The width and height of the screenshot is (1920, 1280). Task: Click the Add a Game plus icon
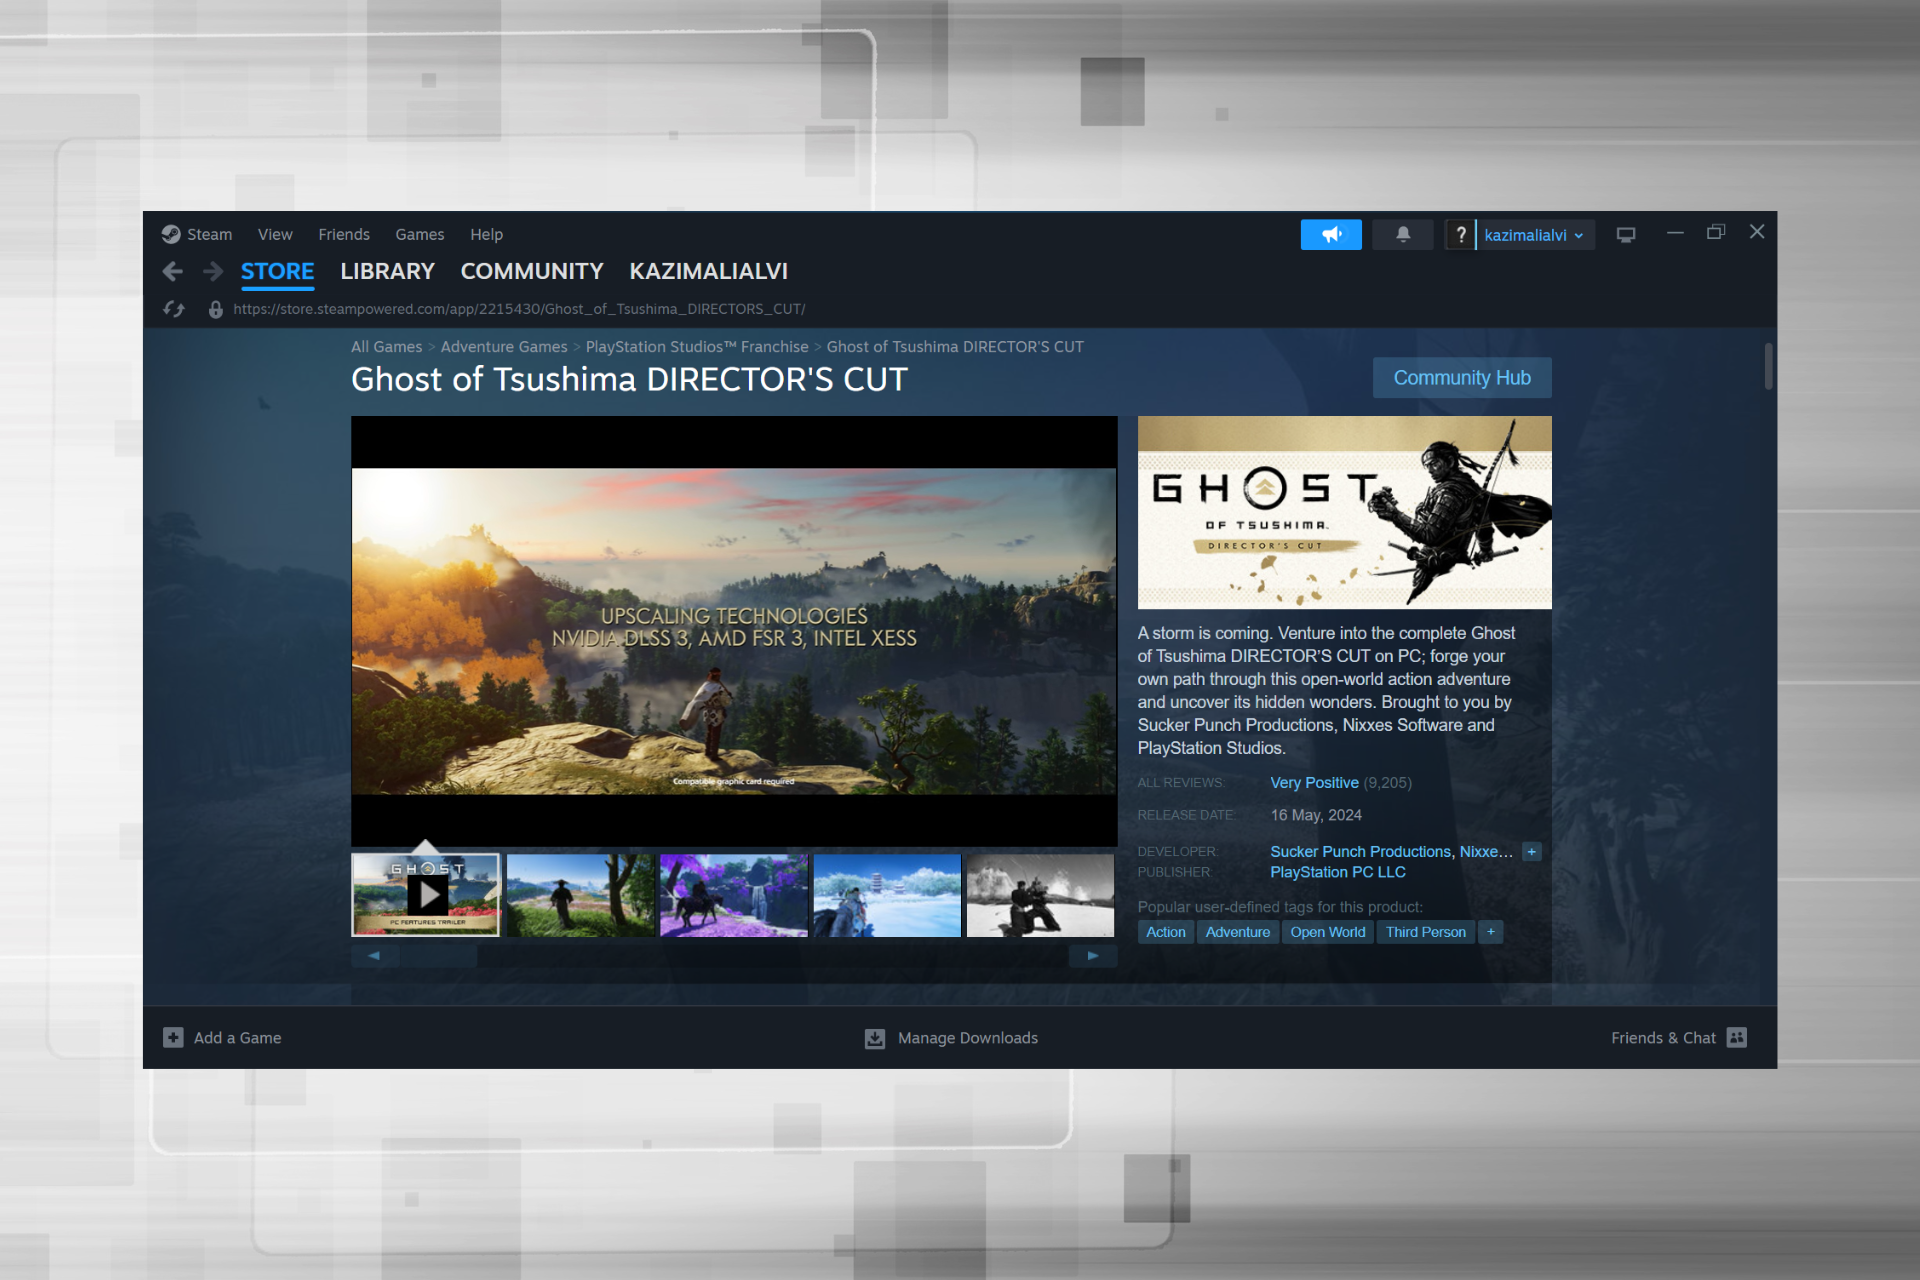pos(173,1038)
